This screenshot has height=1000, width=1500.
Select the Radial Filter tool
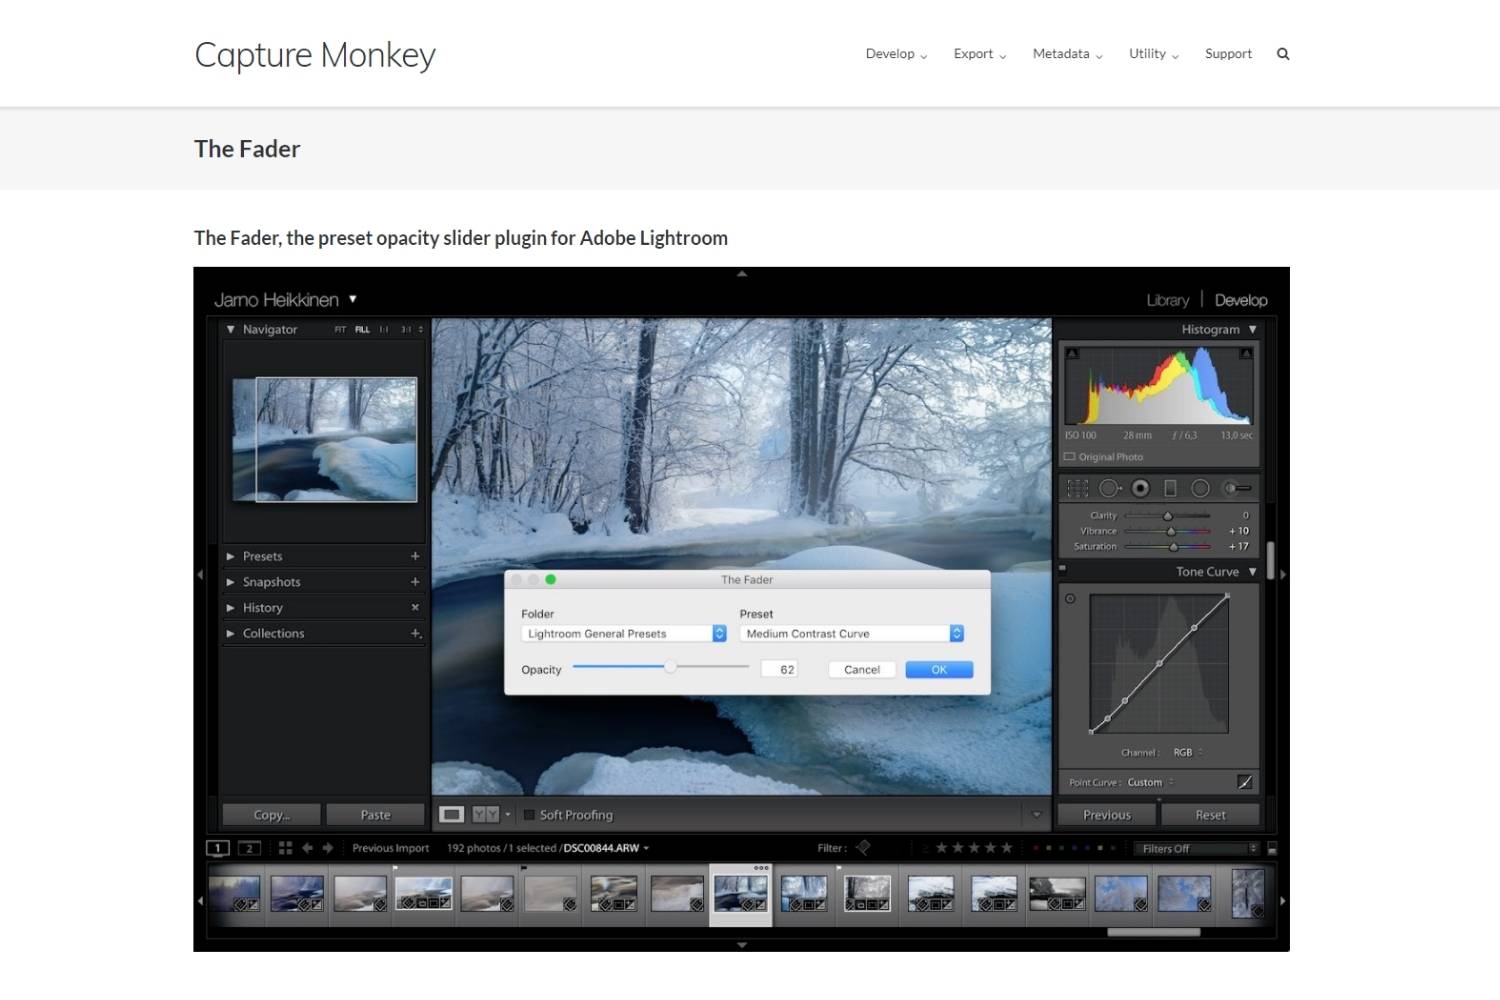coord(1200,488)
